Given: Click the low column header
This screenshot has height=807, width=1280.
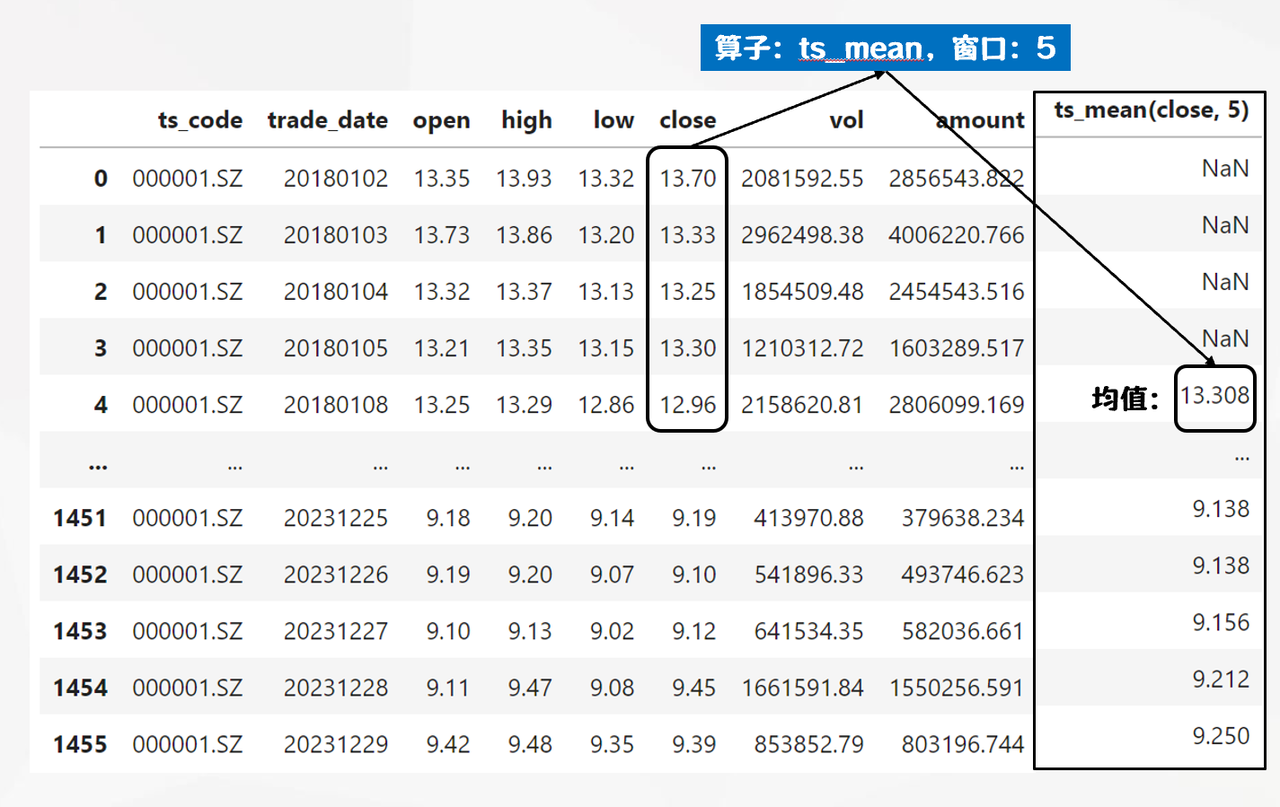Looking at the screenshot, I should [613, 121].
